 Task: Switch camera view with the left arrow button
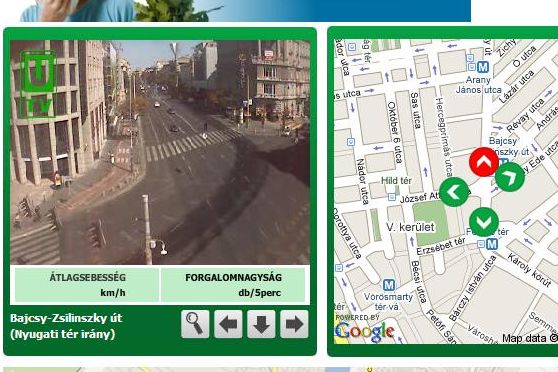click(x=228, y=324)
